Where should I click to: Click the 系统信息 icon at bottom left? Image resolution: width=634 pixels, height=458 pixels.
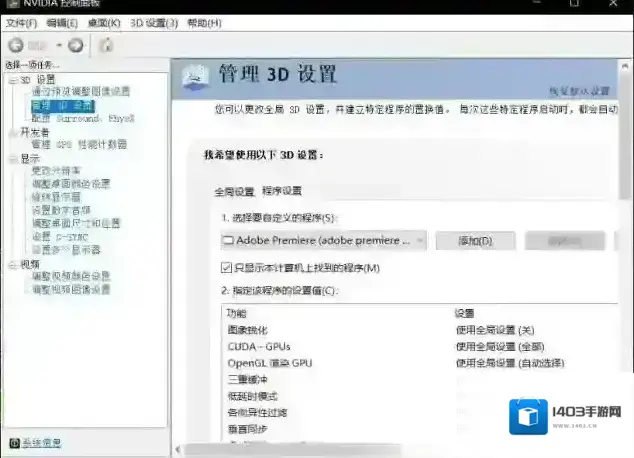point(14,442)
